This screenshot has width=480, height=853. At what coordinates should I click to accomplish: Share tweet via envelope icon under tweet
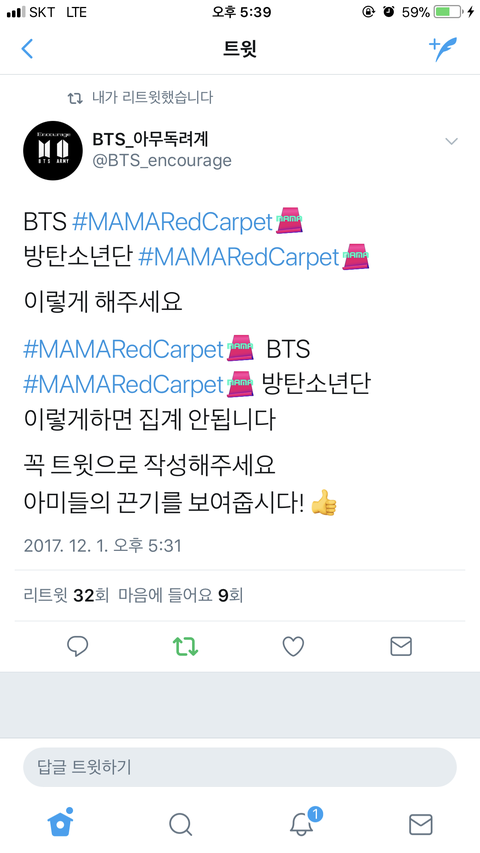401,646
